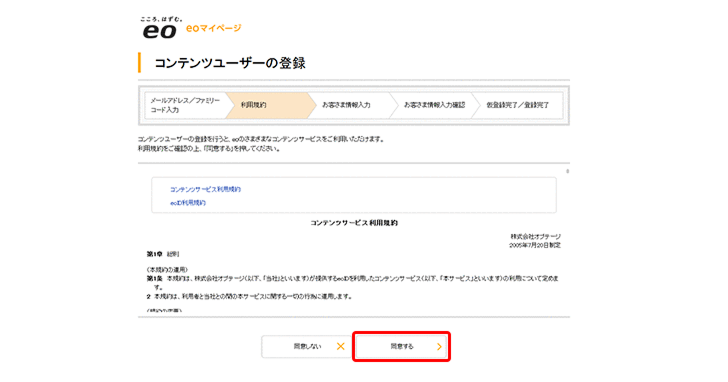Click the eo logo
This screenshot has width=728, height=382.
coord(159,28)
